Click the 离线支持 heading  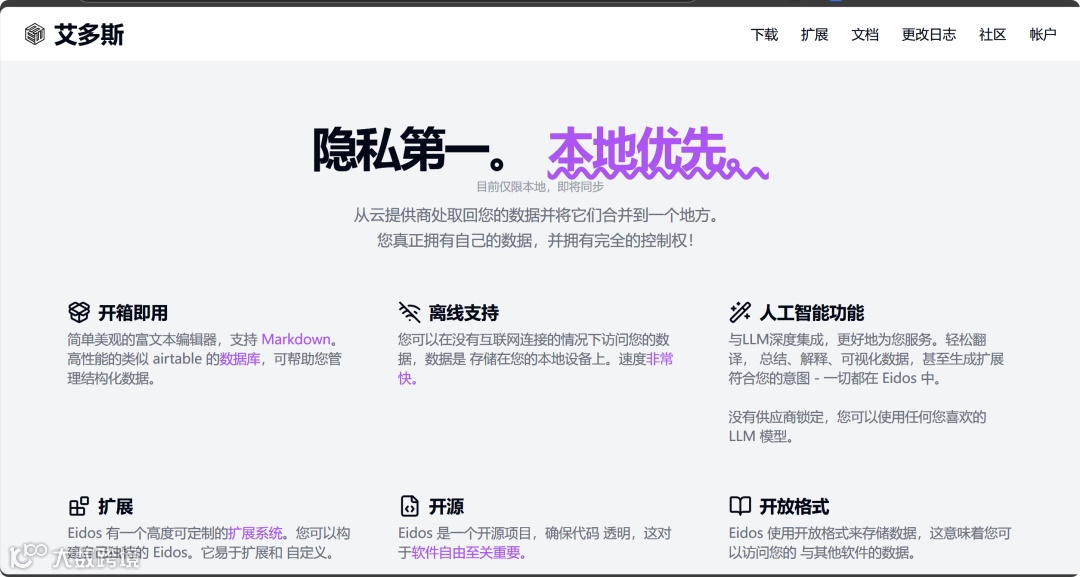pos(464,313)
